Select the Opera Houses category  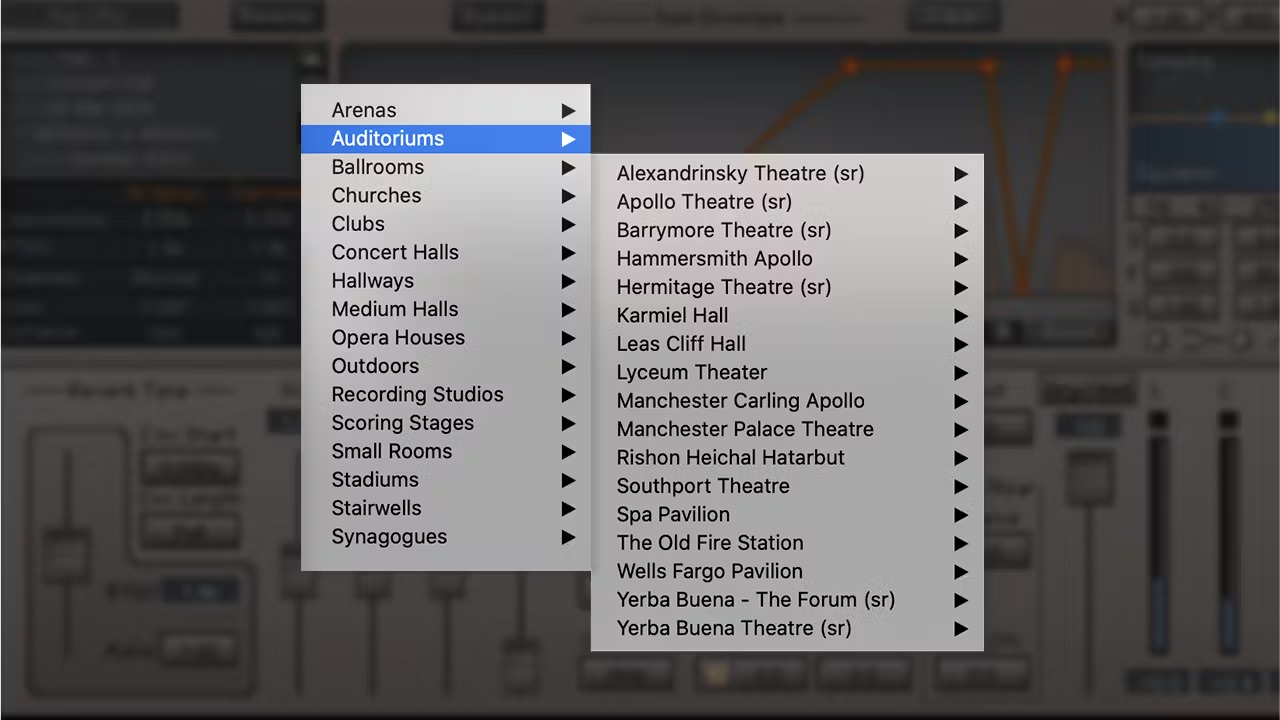(445, 338)
